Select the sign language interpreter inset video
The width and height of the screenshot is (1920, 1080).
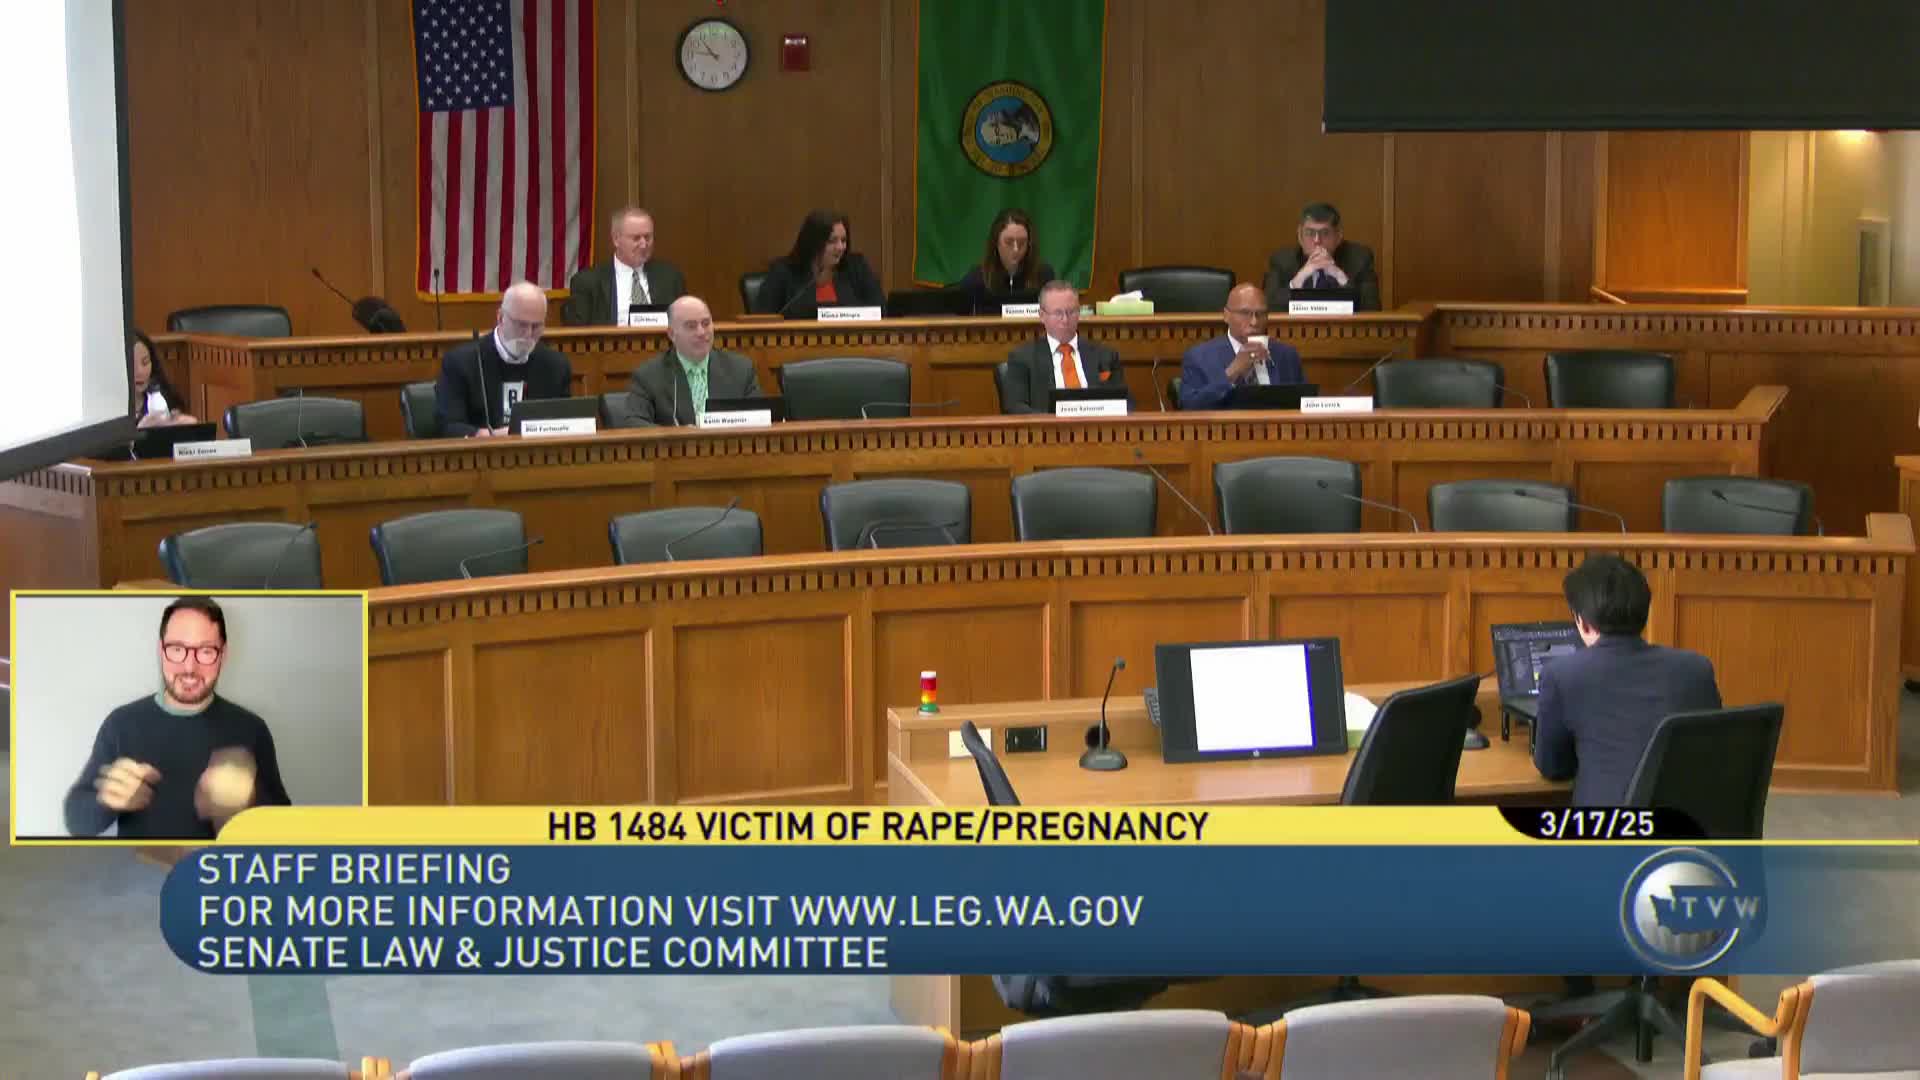click(x=189, y=716)
